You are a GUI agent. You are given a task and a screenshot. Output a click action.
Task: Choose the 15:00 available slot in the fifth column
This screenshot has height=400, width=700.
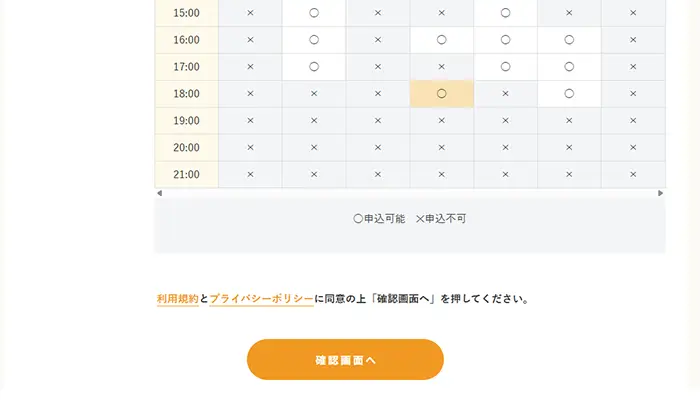click(505, 13)
